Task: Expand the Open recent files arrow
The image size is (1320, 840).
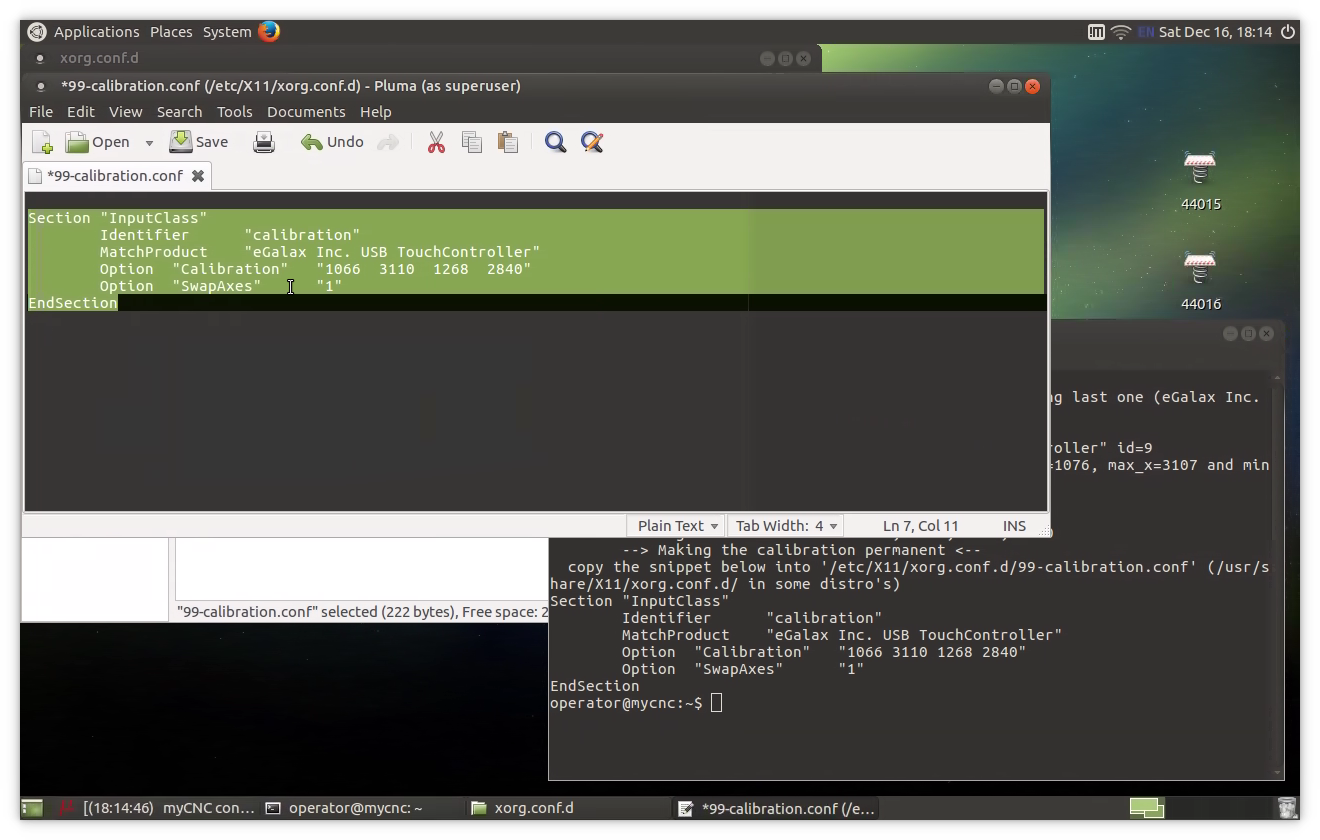Action: (149, 143)
